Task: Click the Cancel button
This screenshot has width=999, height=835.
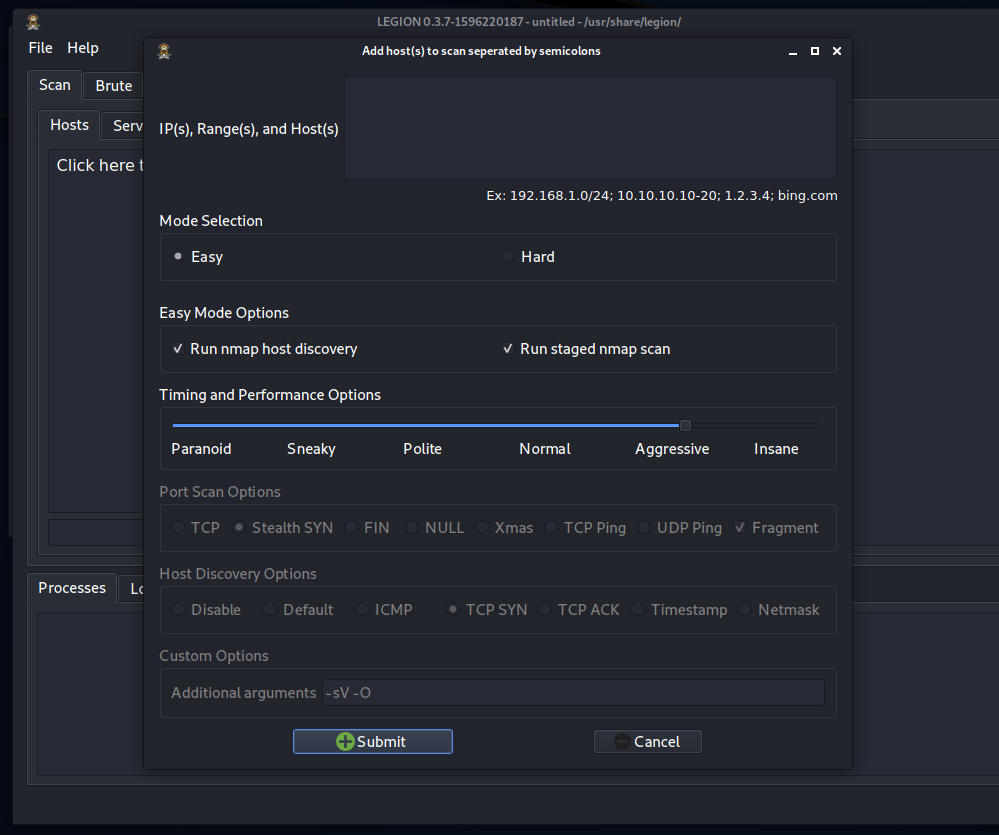Action: pyautogui.click(x=647, y=741)
